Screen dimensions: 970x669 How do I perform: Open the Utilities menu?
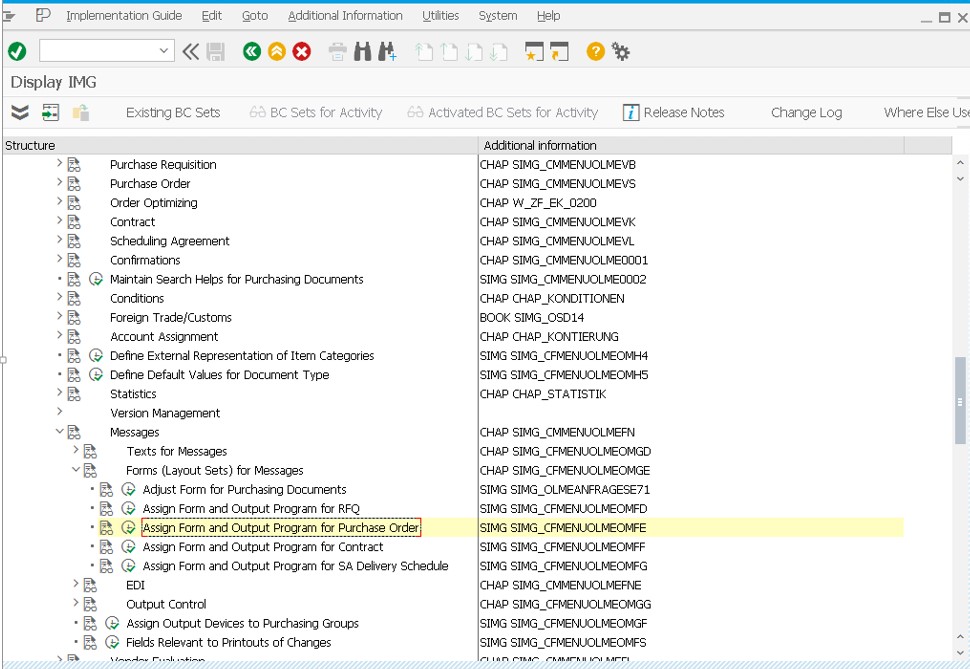(440, 15)
